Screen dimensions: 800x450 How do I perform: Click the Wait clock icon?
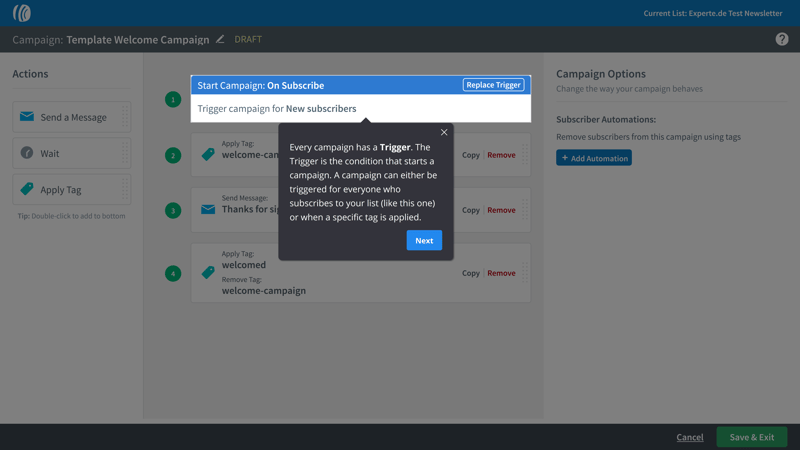click(27, 153)
